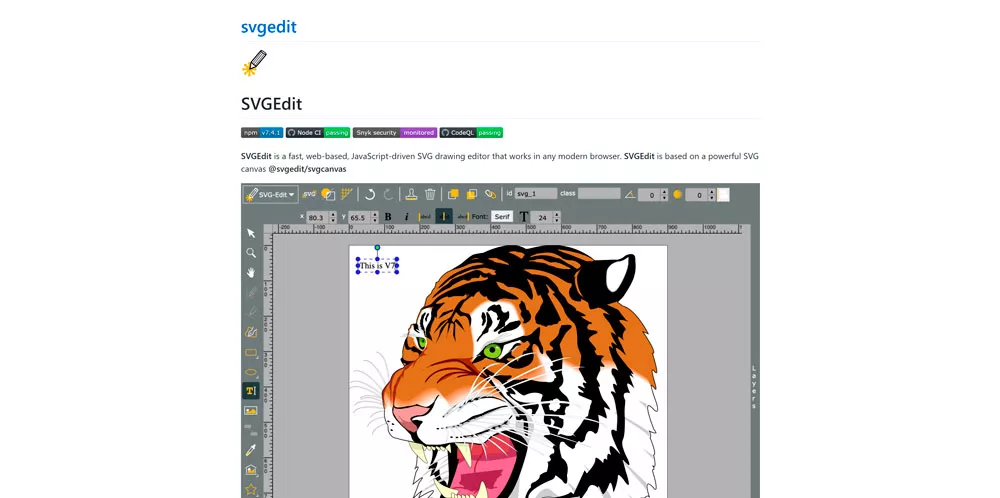Click the @svgedit/svgcanvas text
This screenshot has width=1000, height=498.
click(307, 169)
